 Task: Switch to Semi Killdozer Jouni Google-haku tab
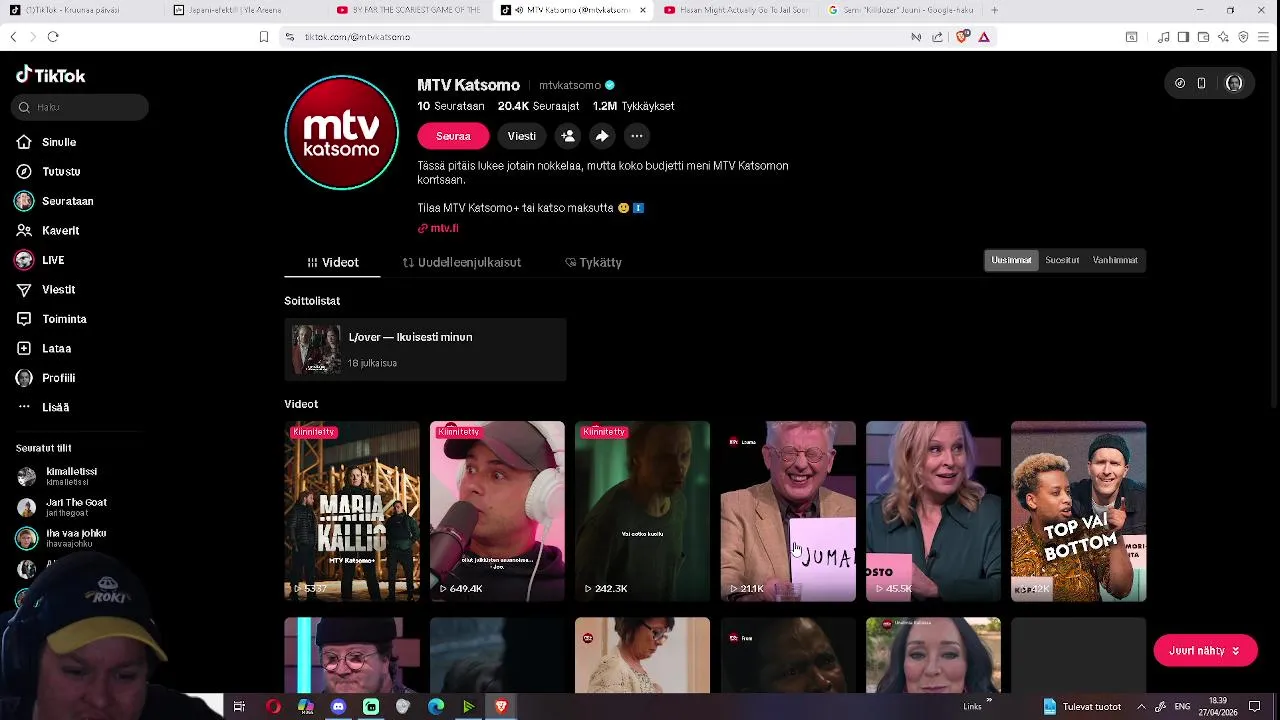[x=901, y=10]
